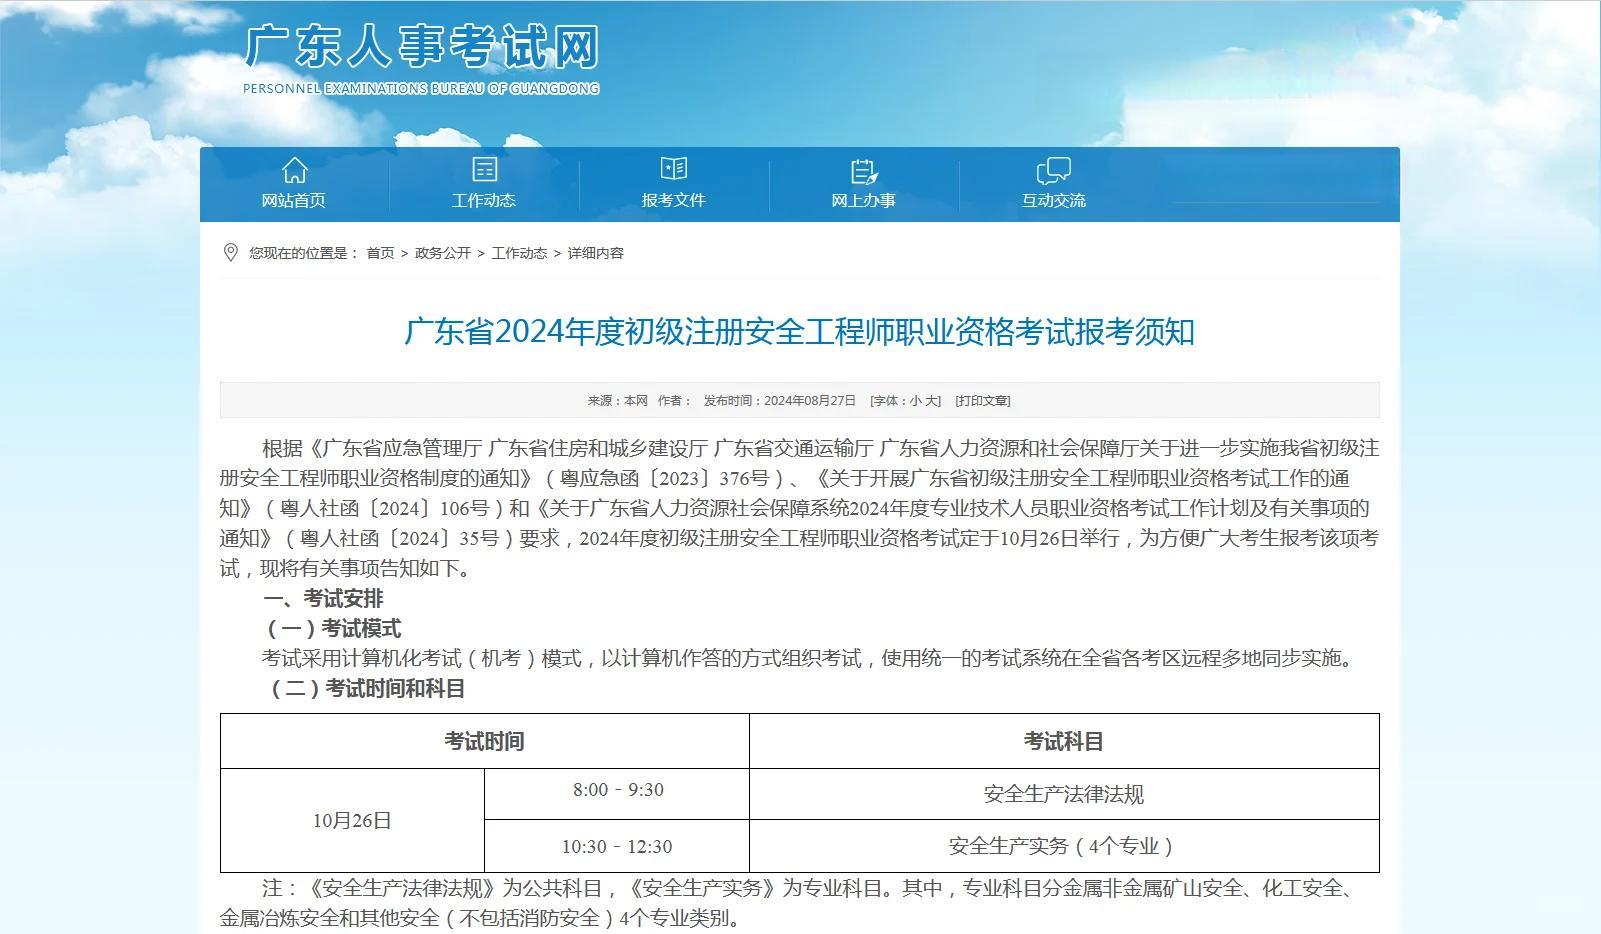Click the news list icon above 工作动态
This screenshot has width=1601, height=934.
[484, 170]
